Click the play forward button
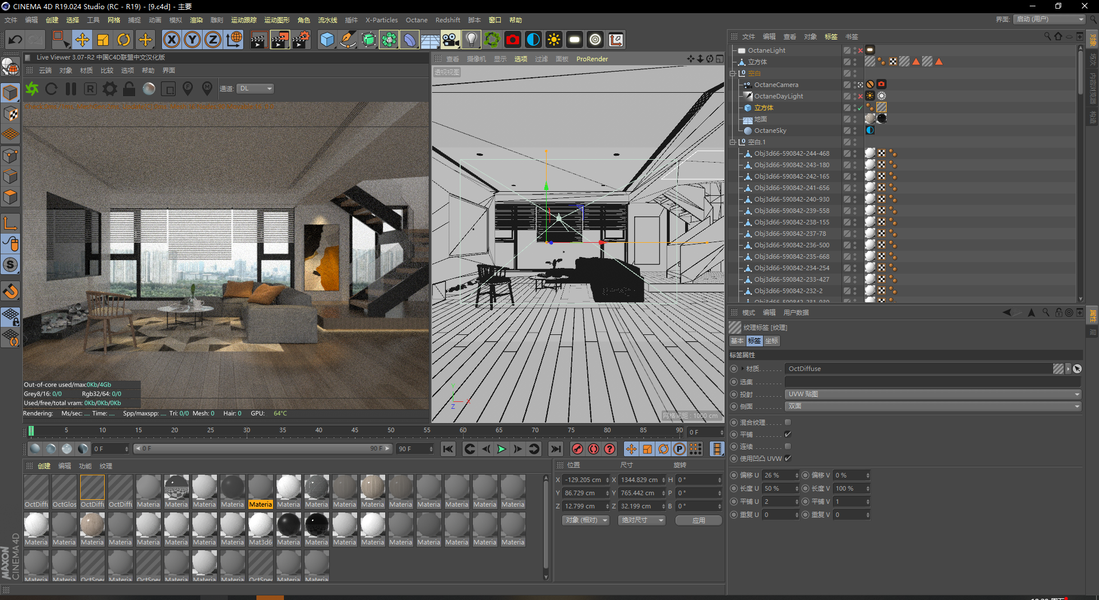 pos(501,449)
